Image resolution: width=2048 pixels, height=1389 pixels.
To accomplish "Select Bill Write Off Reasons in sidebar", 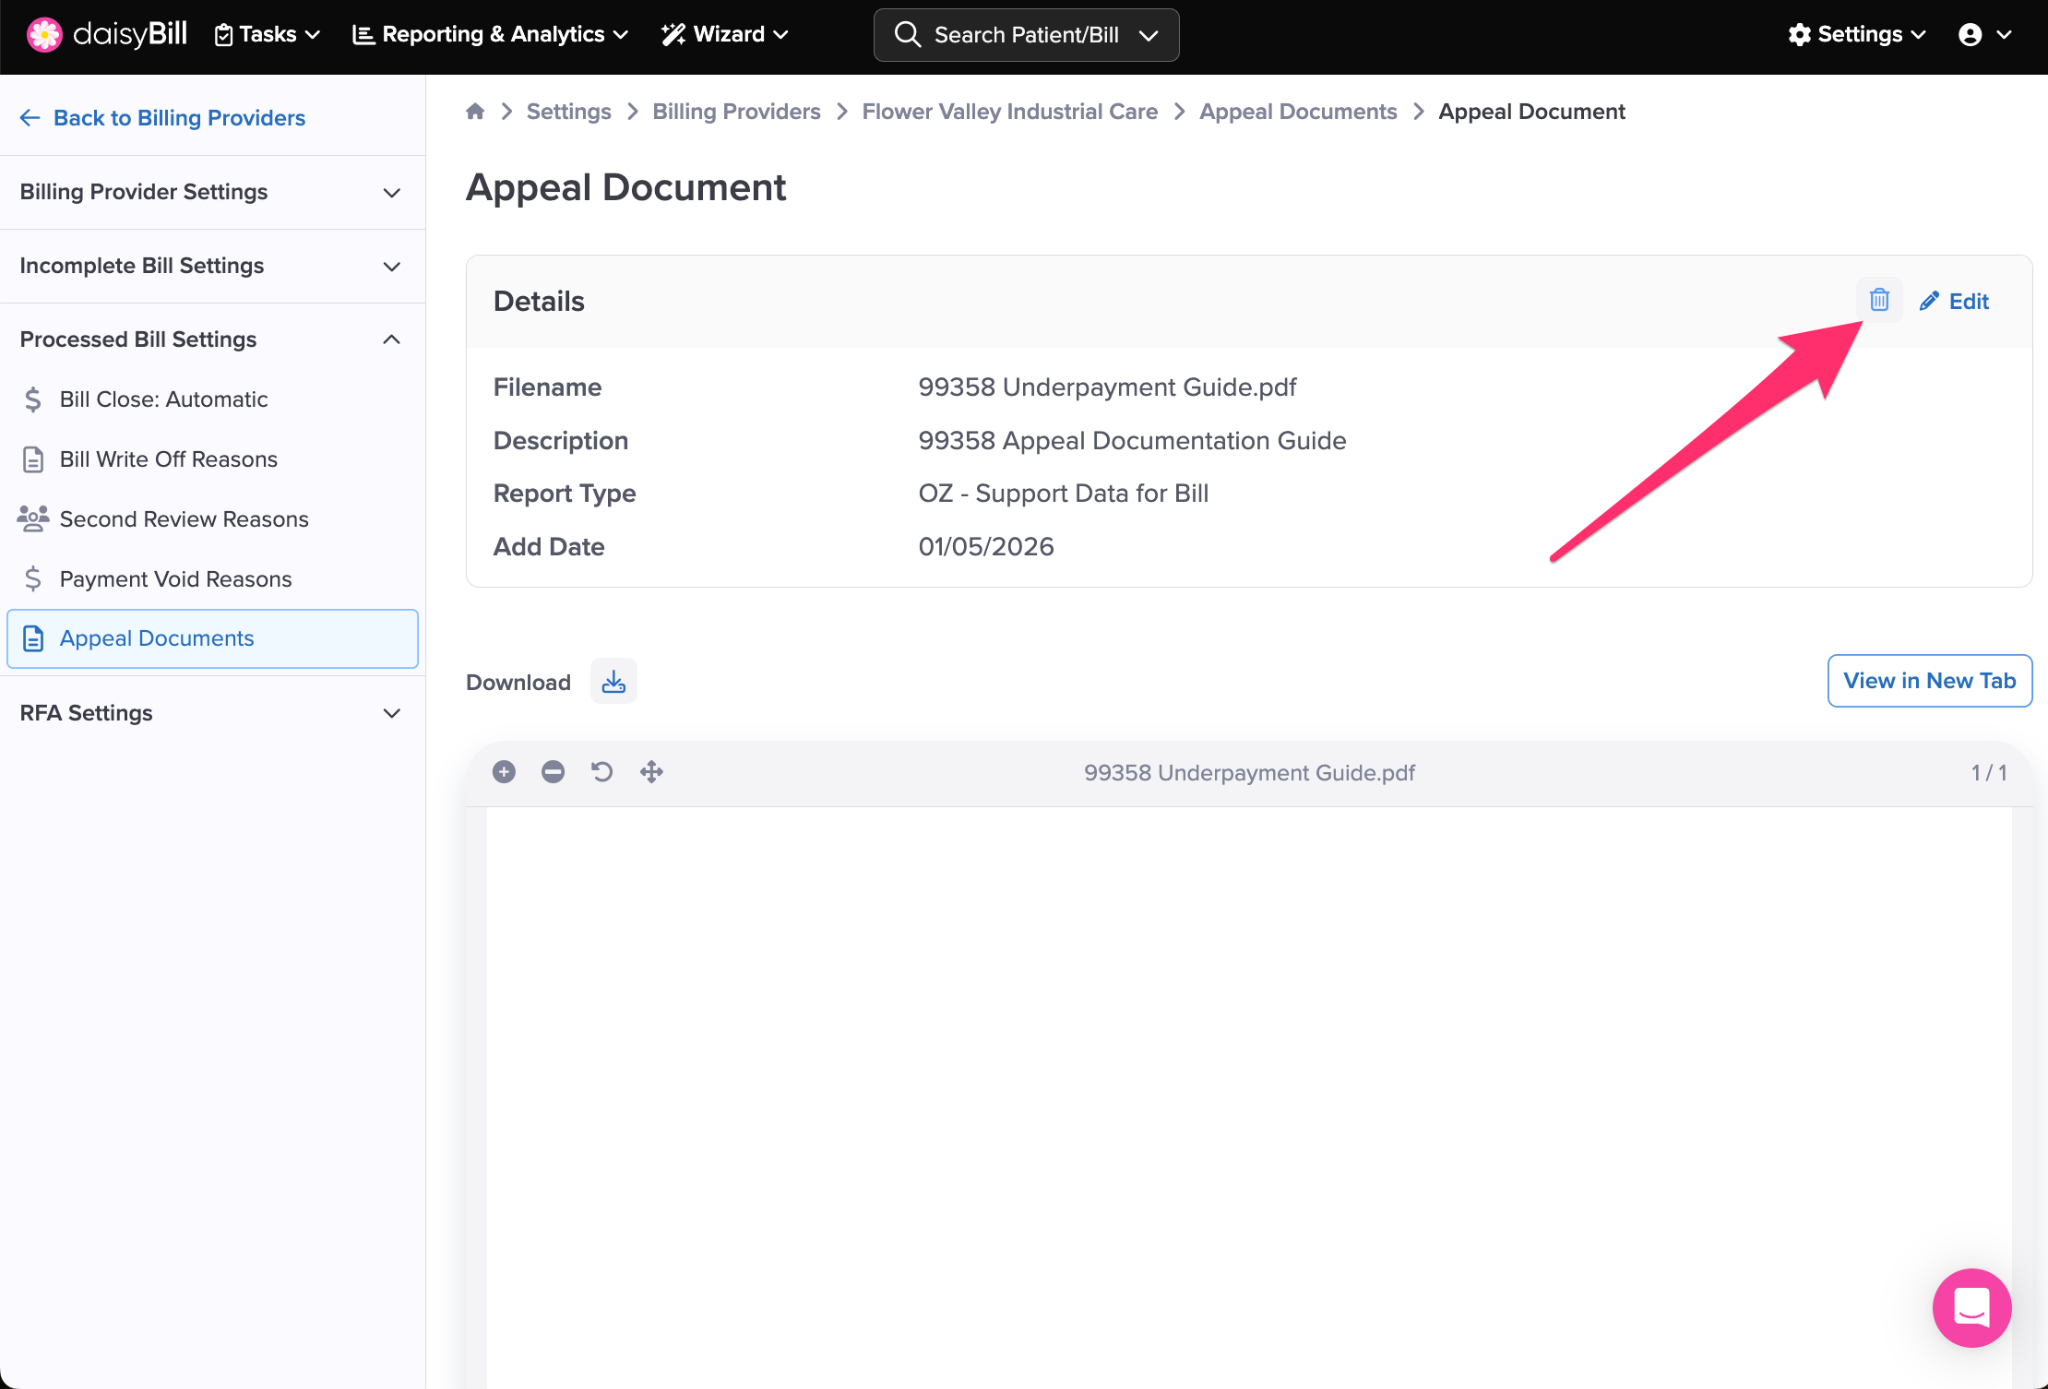I will click(x=168, y=459).
